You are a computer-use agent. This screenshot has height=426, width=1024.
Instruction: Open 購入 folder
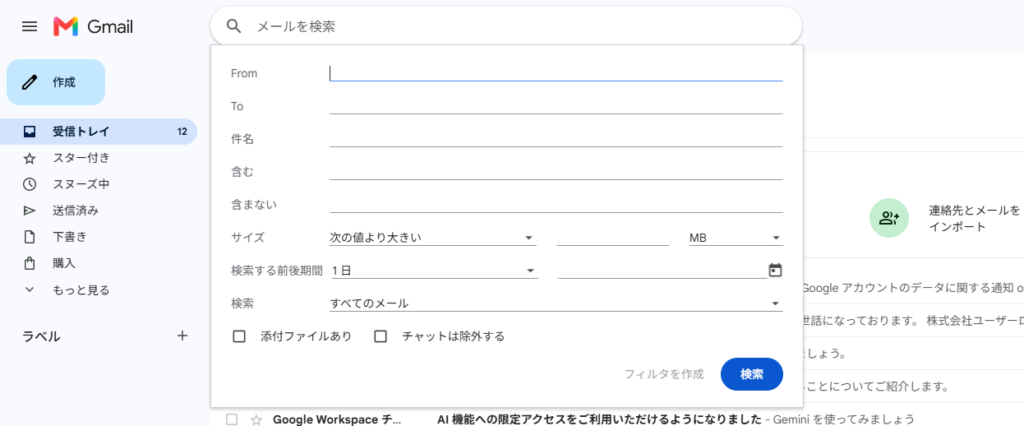click(98, 263)
